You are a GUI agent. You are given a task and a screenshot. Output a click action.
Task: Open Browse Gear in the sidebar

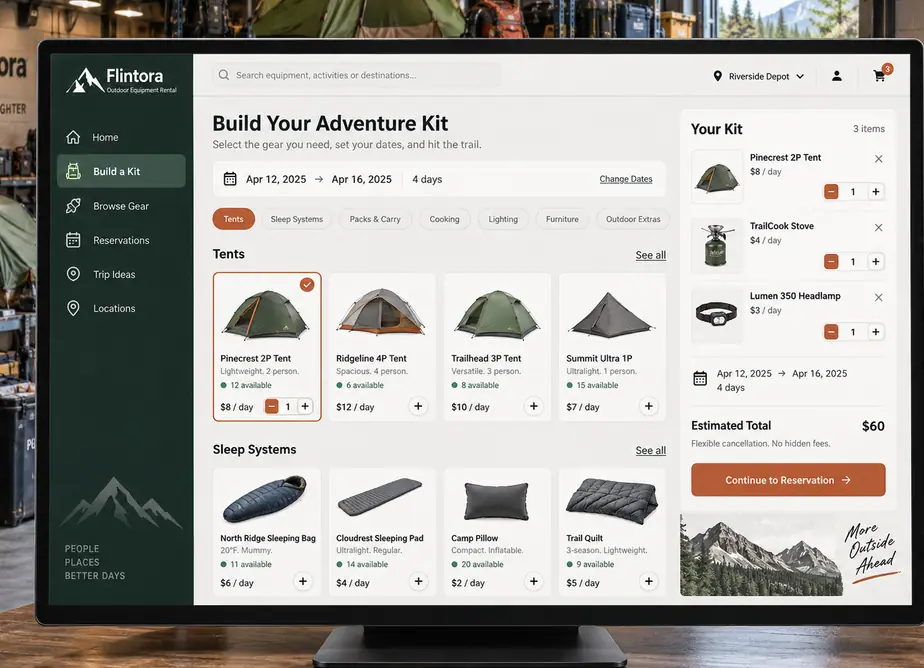tap(121, 206)
